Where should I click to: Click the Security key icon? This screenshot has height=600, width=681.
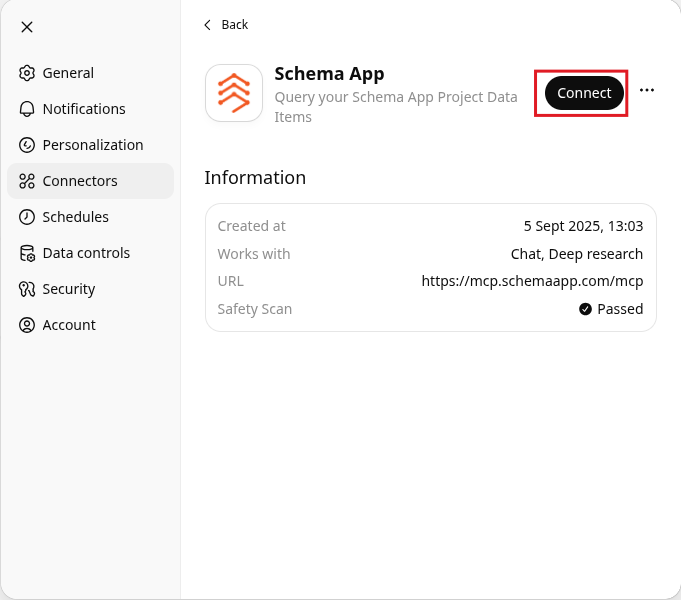[27, 289]
